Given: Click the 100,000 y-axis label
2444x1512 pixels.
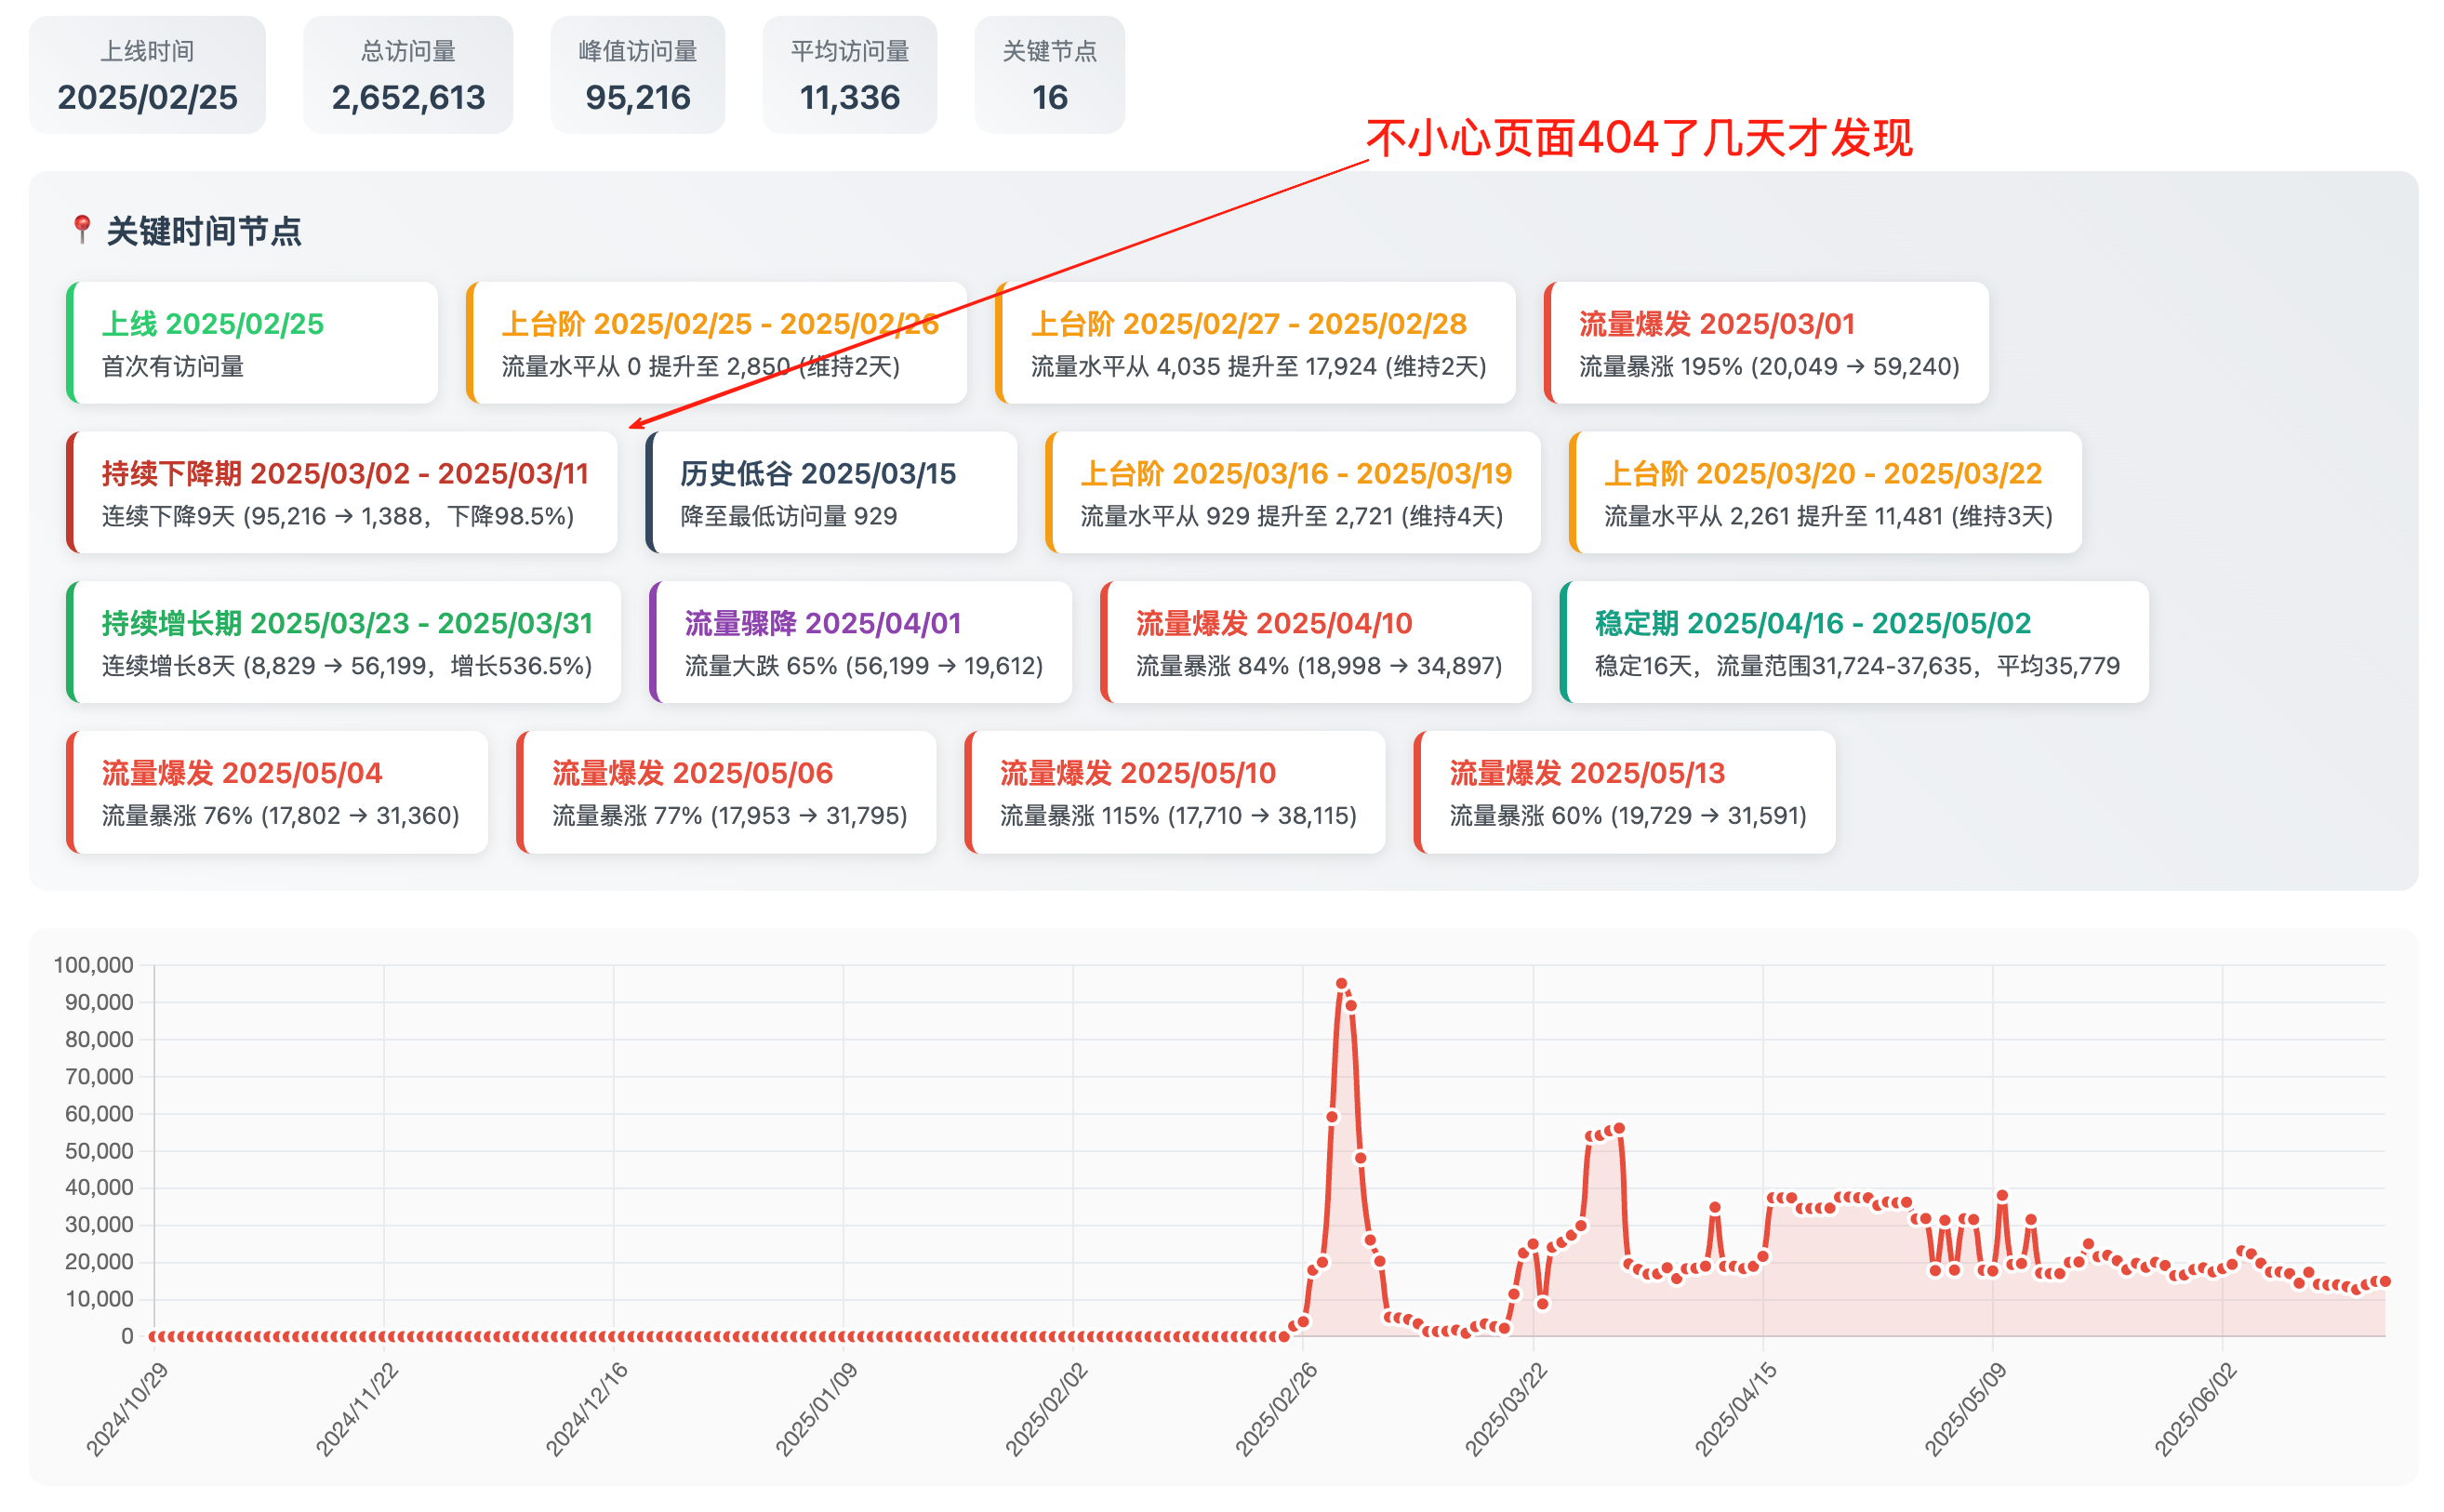Looking at the screenshot, I should [93, 965].
